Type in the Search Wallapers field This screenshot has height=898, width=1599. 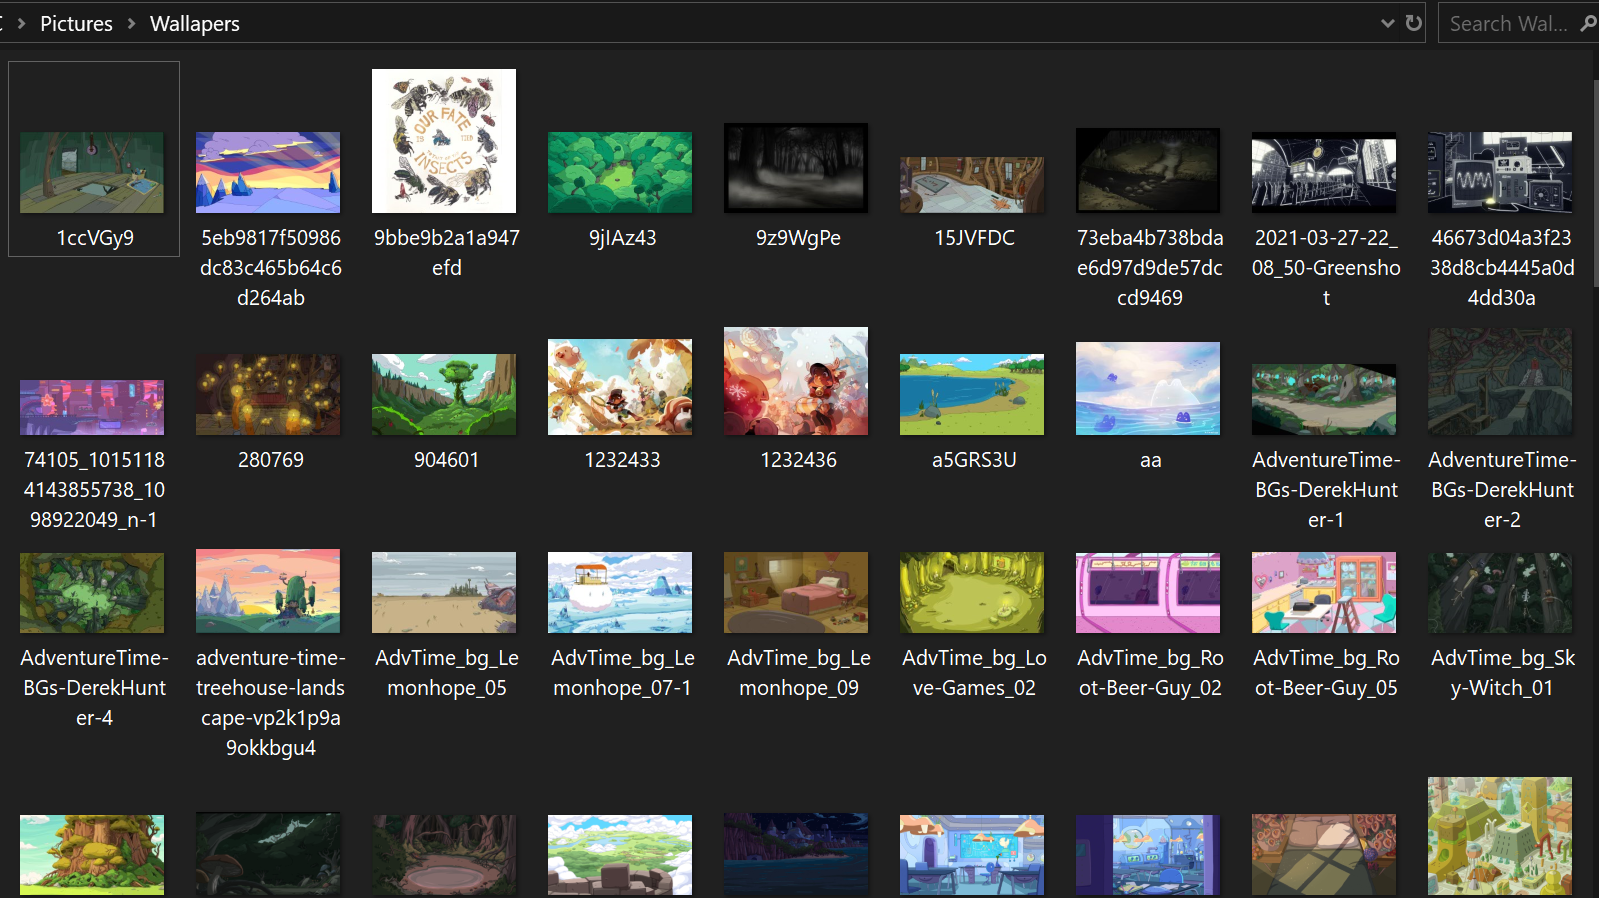(x=1507, y=23)
